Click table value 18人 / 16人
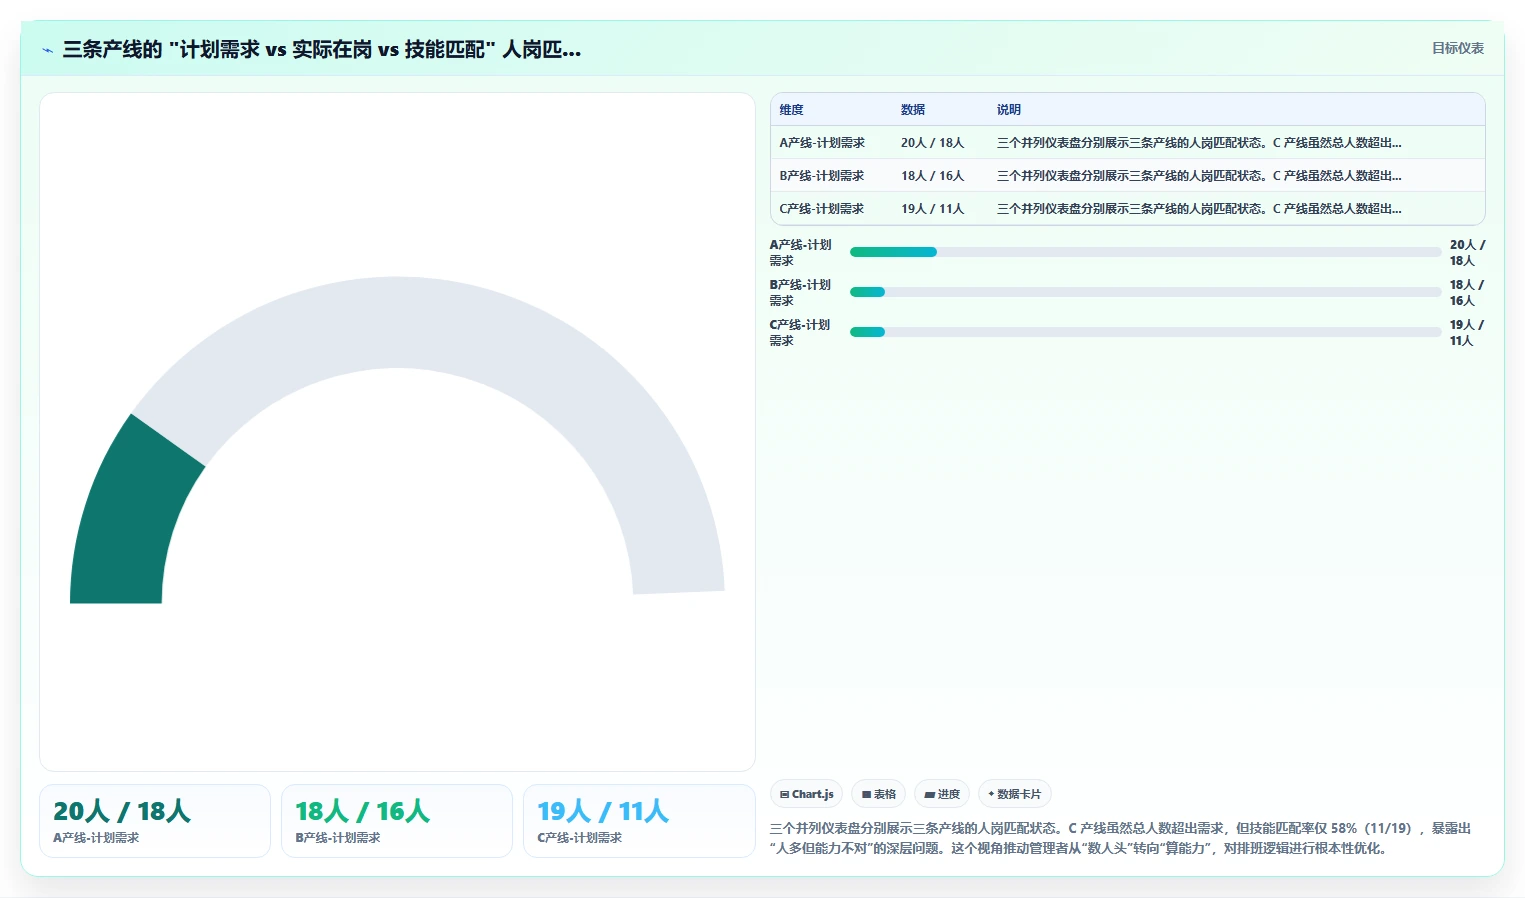The image size is (1525, 898). pos(932,176)
